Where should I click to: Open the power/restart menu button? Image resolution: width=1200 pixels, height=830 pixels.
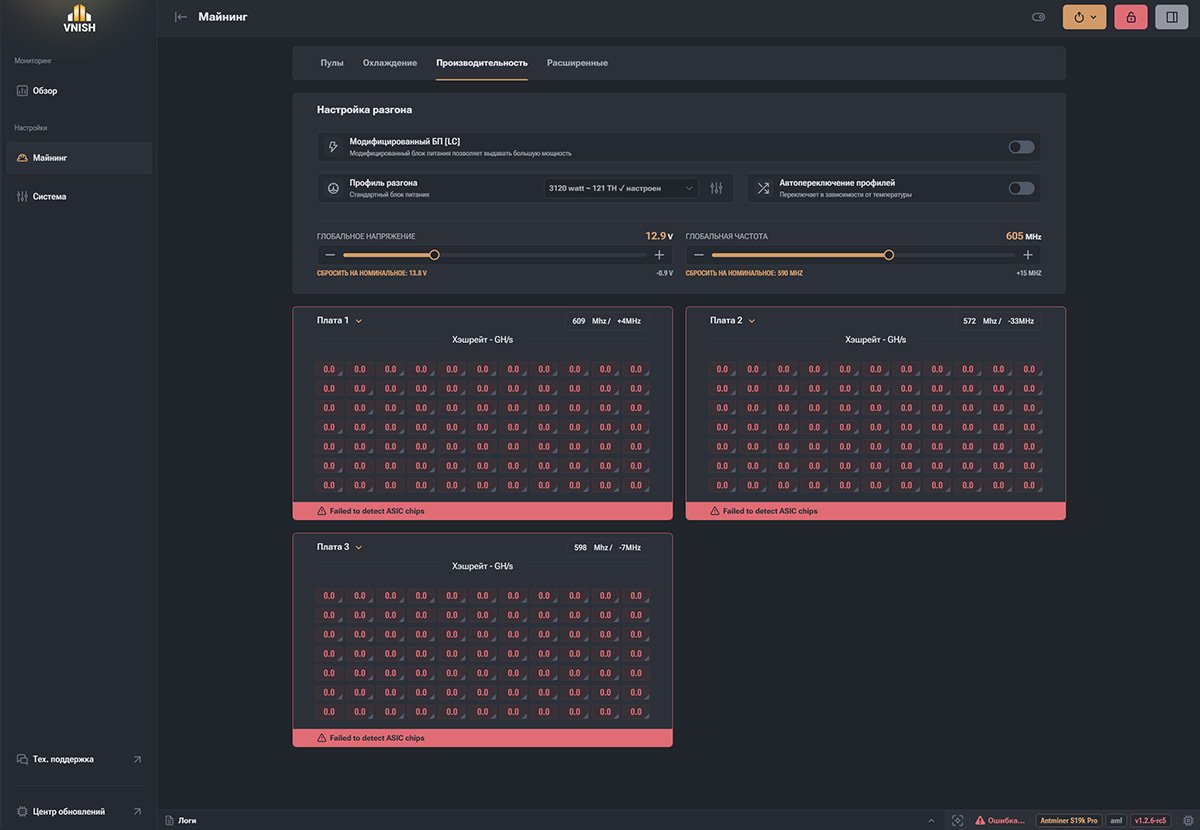[1084, 17]
